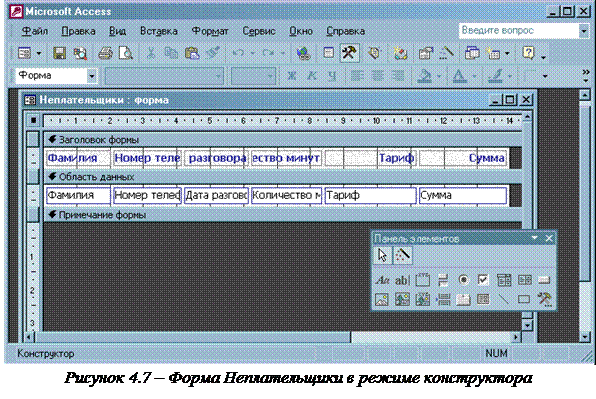This screenshot has height=399, width=596.
Task: Click the Print toolbar icon
Action: (x=105, y=53)
